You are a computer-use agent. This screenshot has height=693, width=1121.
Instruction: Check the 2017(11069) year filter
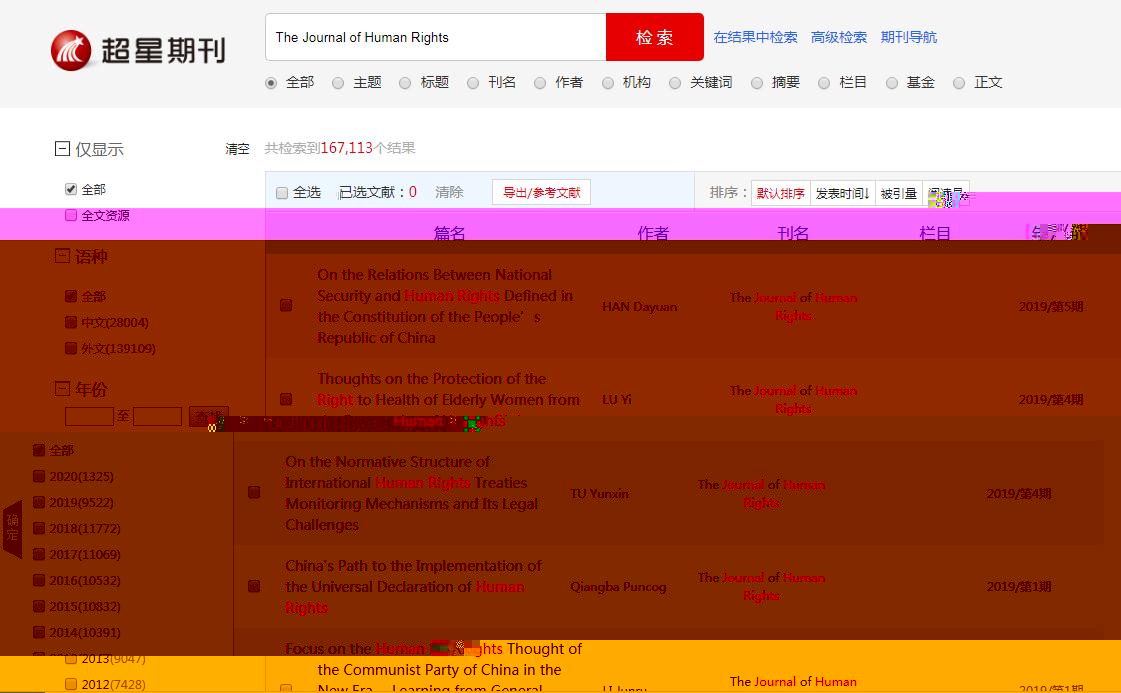click(x=39, y=554)
